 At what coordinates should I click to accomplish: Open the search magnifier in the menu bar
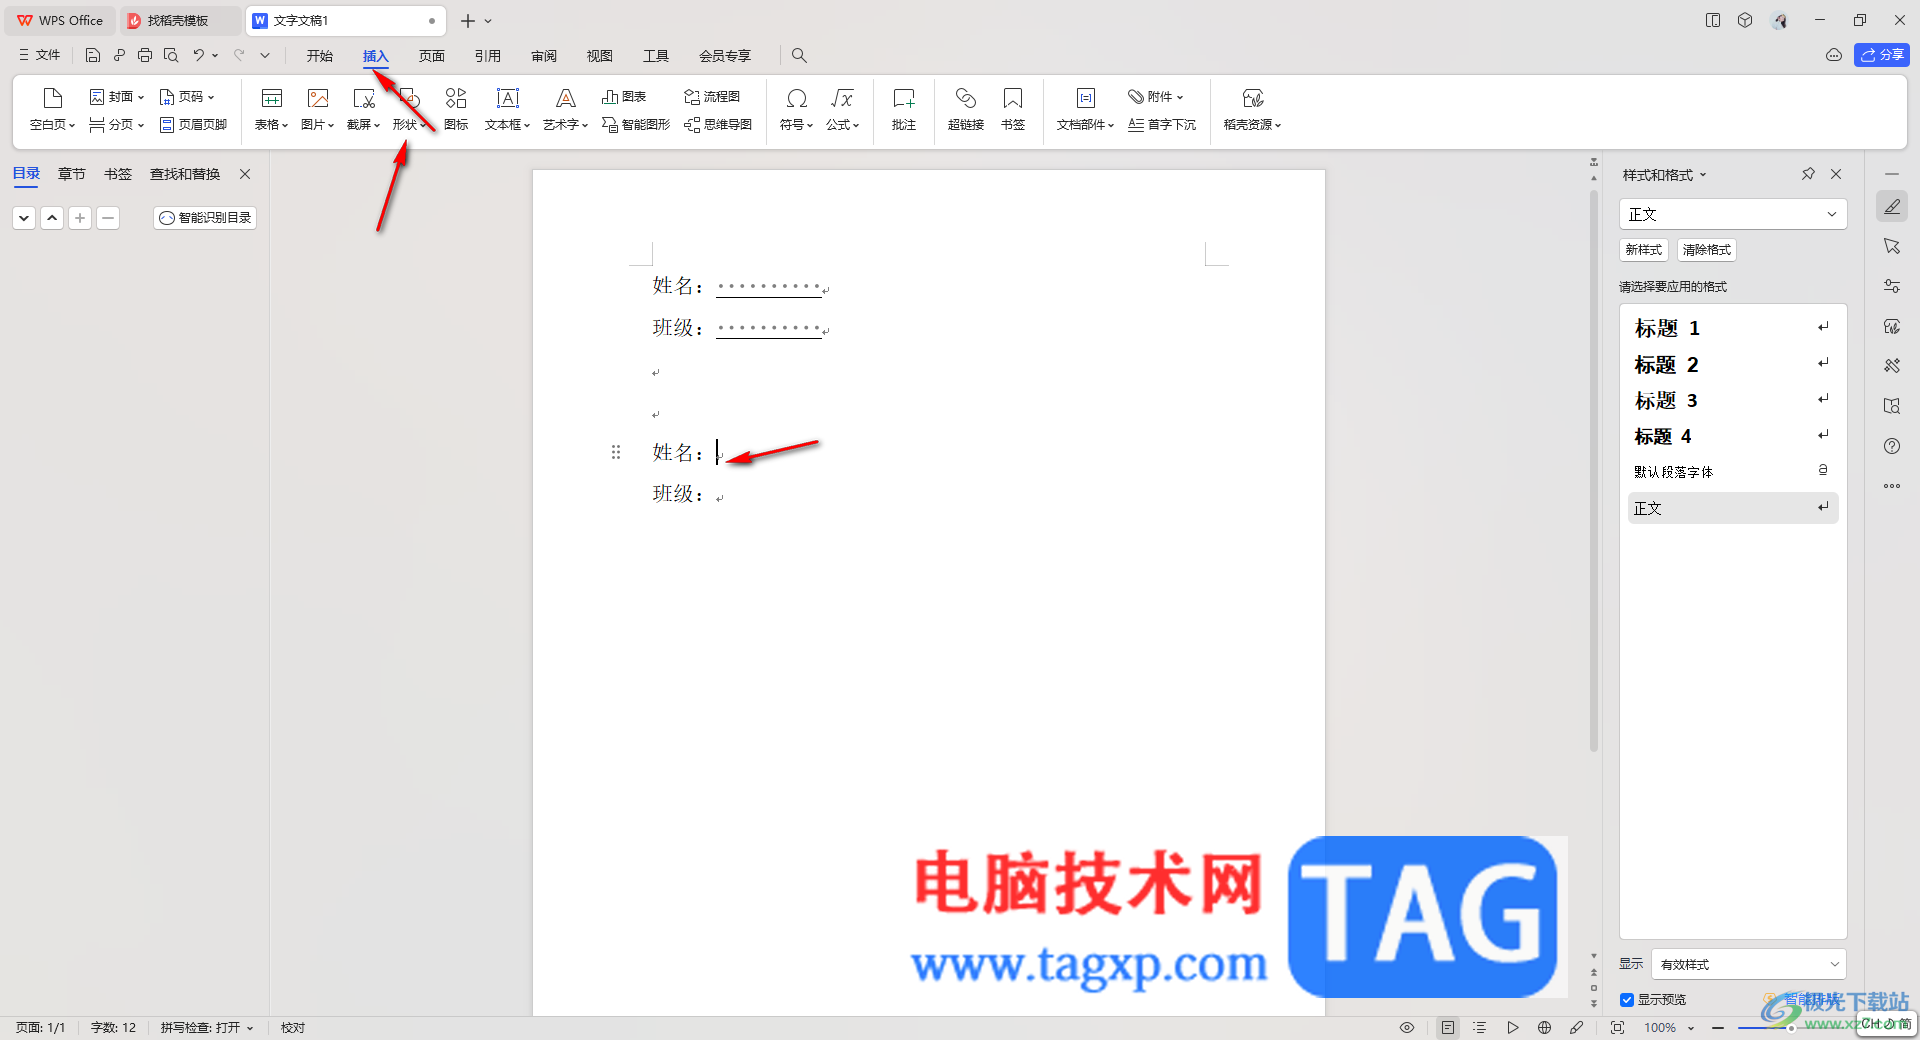click(799, 56)
